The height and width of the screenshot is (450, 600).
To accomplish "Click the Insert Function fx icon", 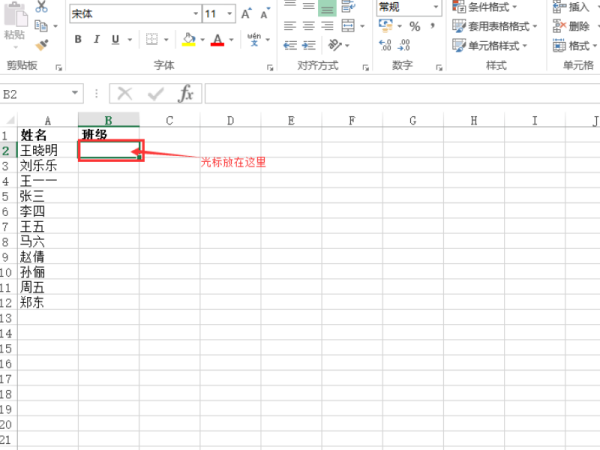I will click(x=186, y=93).
